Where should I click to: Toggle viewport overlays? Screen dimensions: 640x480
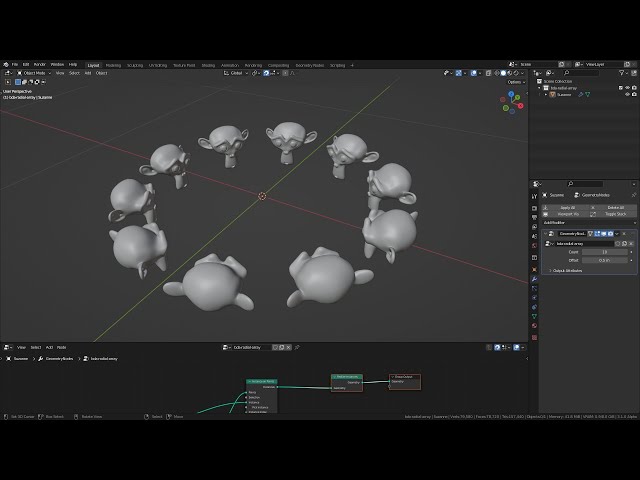tap(473, 73)
